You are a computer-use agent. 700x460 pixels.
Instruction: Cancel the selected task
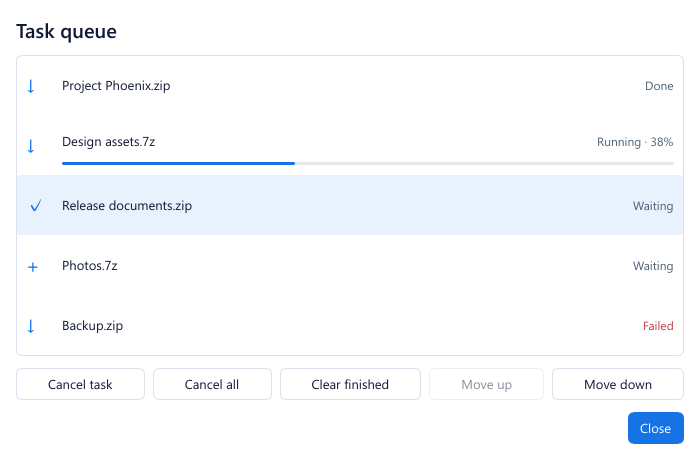[x=80, y=384]
